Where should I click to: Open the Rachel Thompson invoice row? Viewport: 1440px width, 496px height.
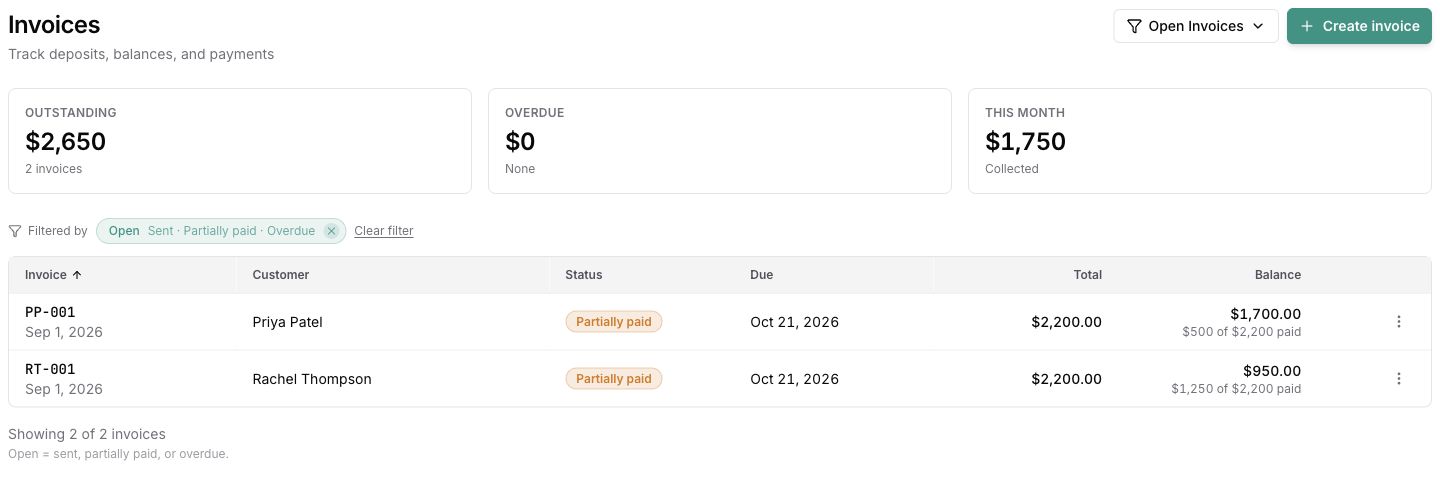(720, 379)
